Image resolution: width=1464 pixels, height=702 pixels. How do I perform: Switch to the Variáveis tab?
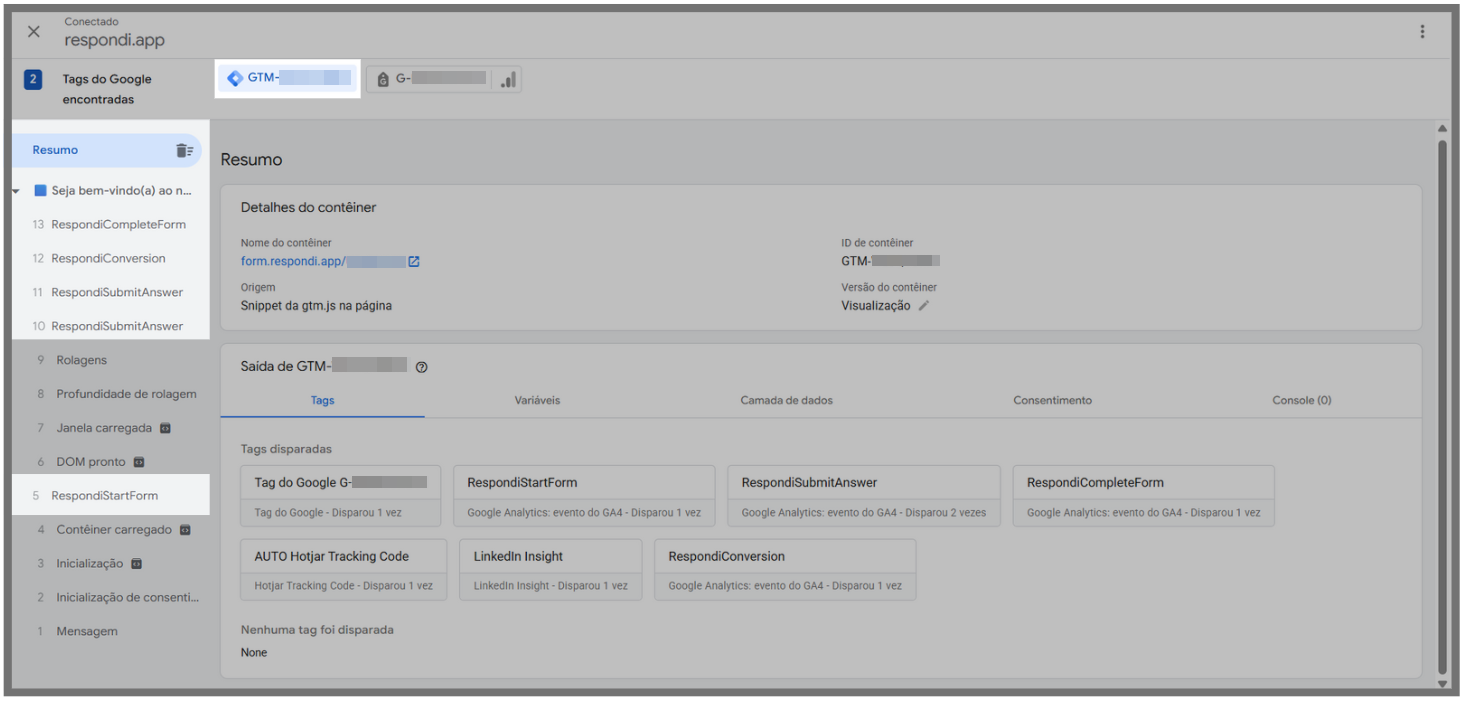coord(537,400)
